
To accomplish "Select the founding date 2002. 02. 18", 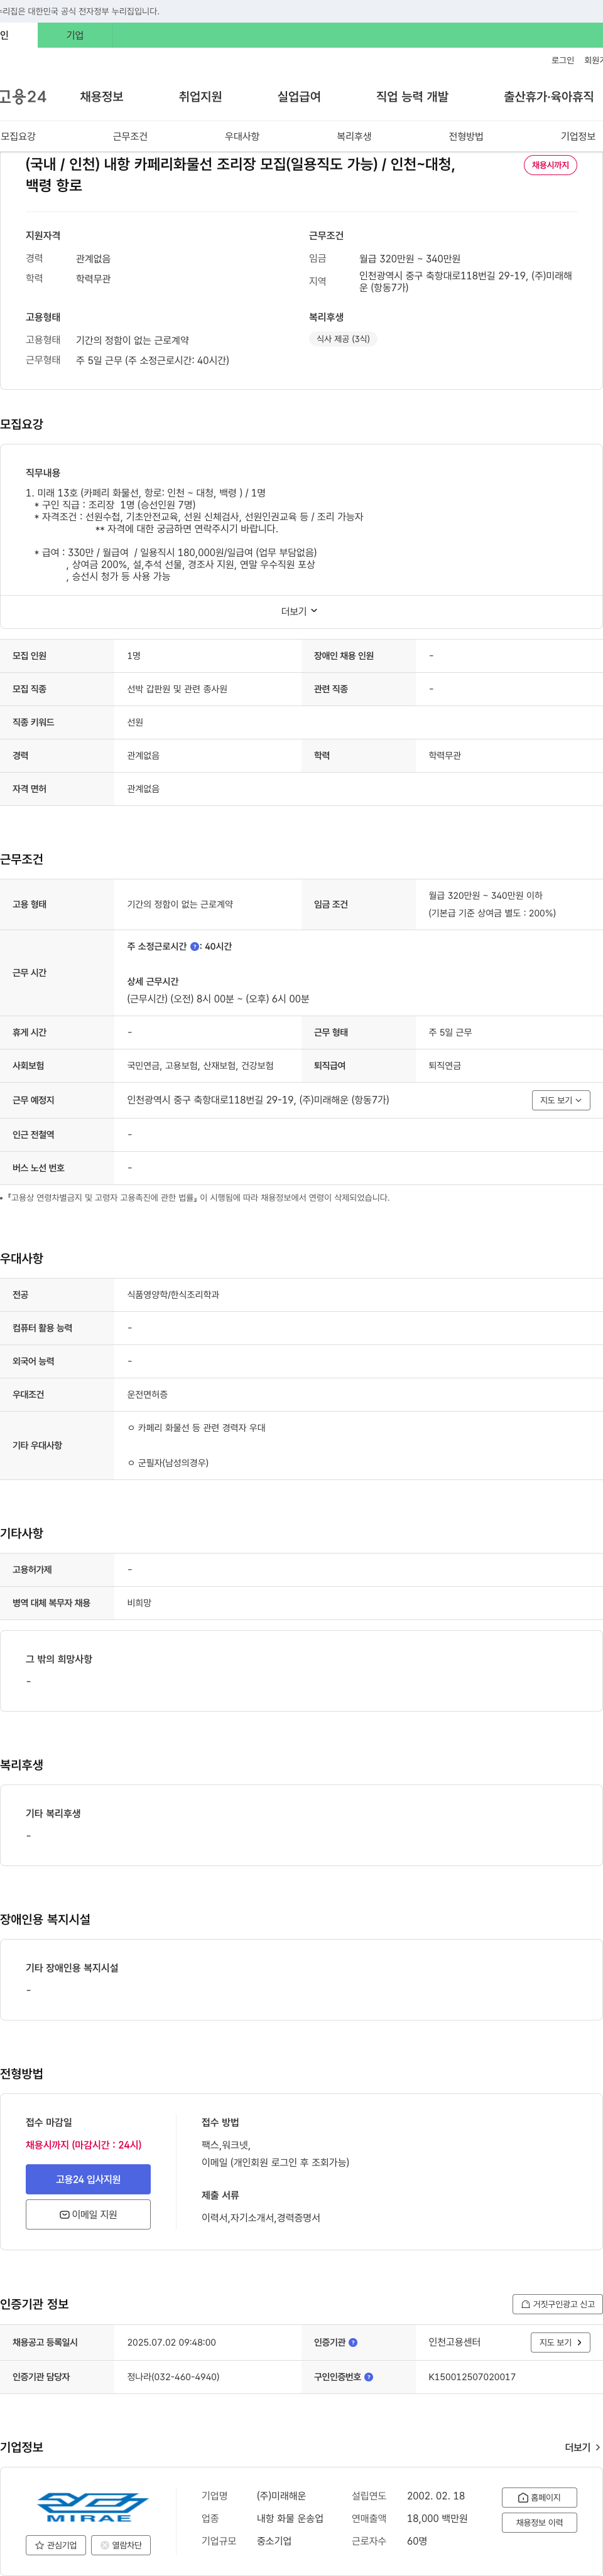I will tap(436, 2496).
